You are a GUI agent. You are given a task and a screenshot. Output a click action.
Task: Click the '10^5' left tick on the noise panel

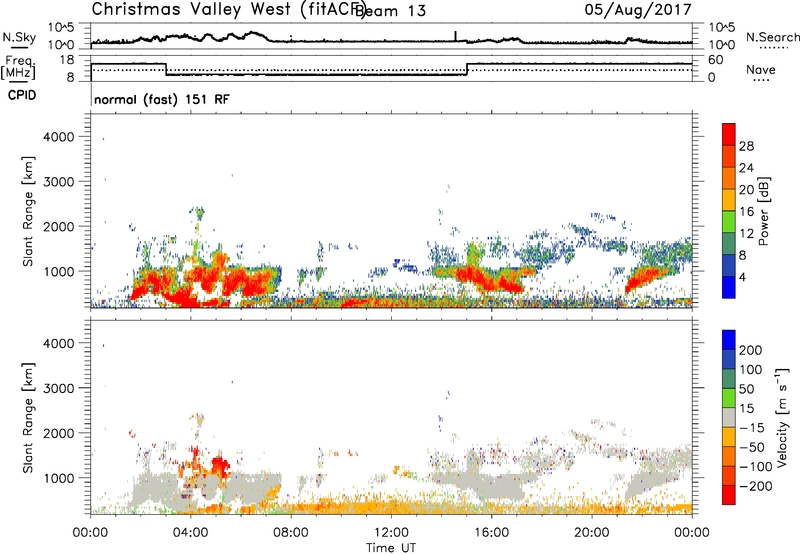(x=62, y=27)
